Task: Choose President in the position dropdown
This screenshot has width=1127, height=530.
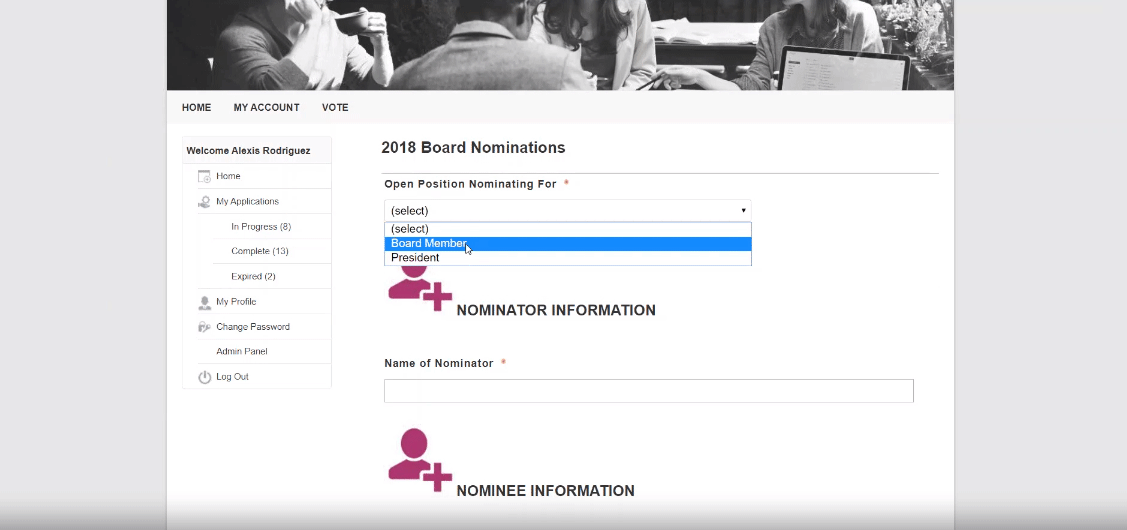Action: [x=568, y=258]
